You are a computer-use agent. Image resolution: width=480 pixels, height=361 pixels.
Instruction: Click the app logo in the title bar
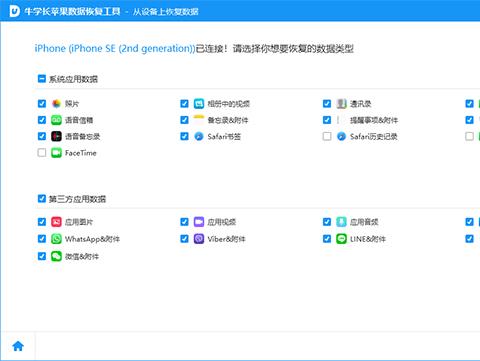coord(15,11)
